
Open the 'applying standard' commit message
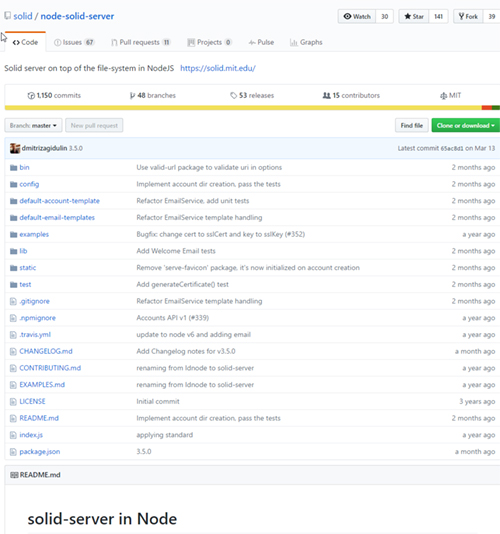tap(165, 435)
